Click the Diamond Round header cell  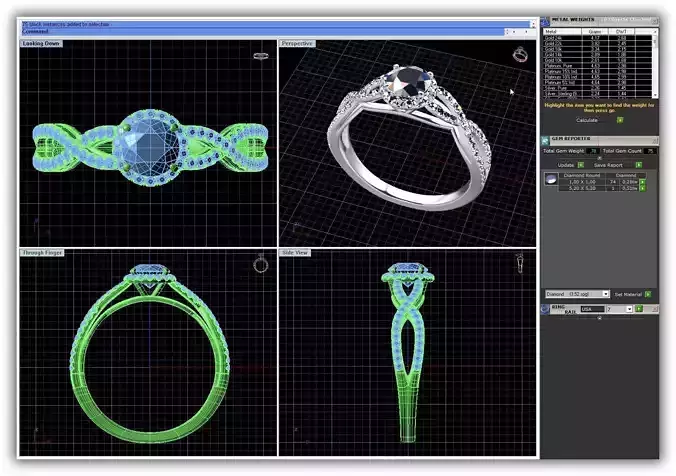click(582, 175)
